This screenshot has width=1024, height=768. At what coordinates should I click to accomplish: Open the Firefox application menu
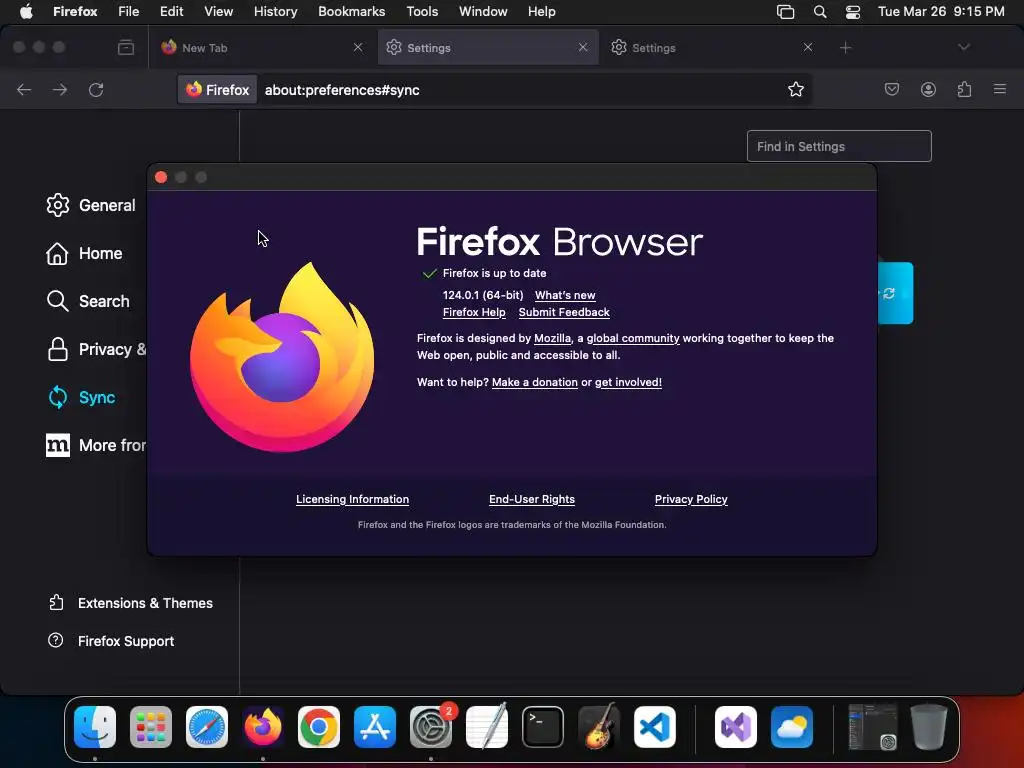pos(75,12)
